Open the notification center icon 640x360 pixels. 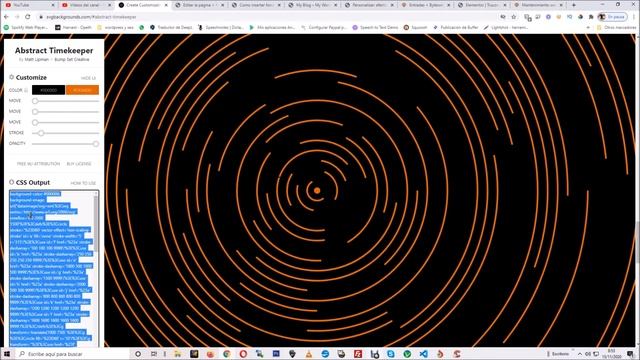click(631, 354)
